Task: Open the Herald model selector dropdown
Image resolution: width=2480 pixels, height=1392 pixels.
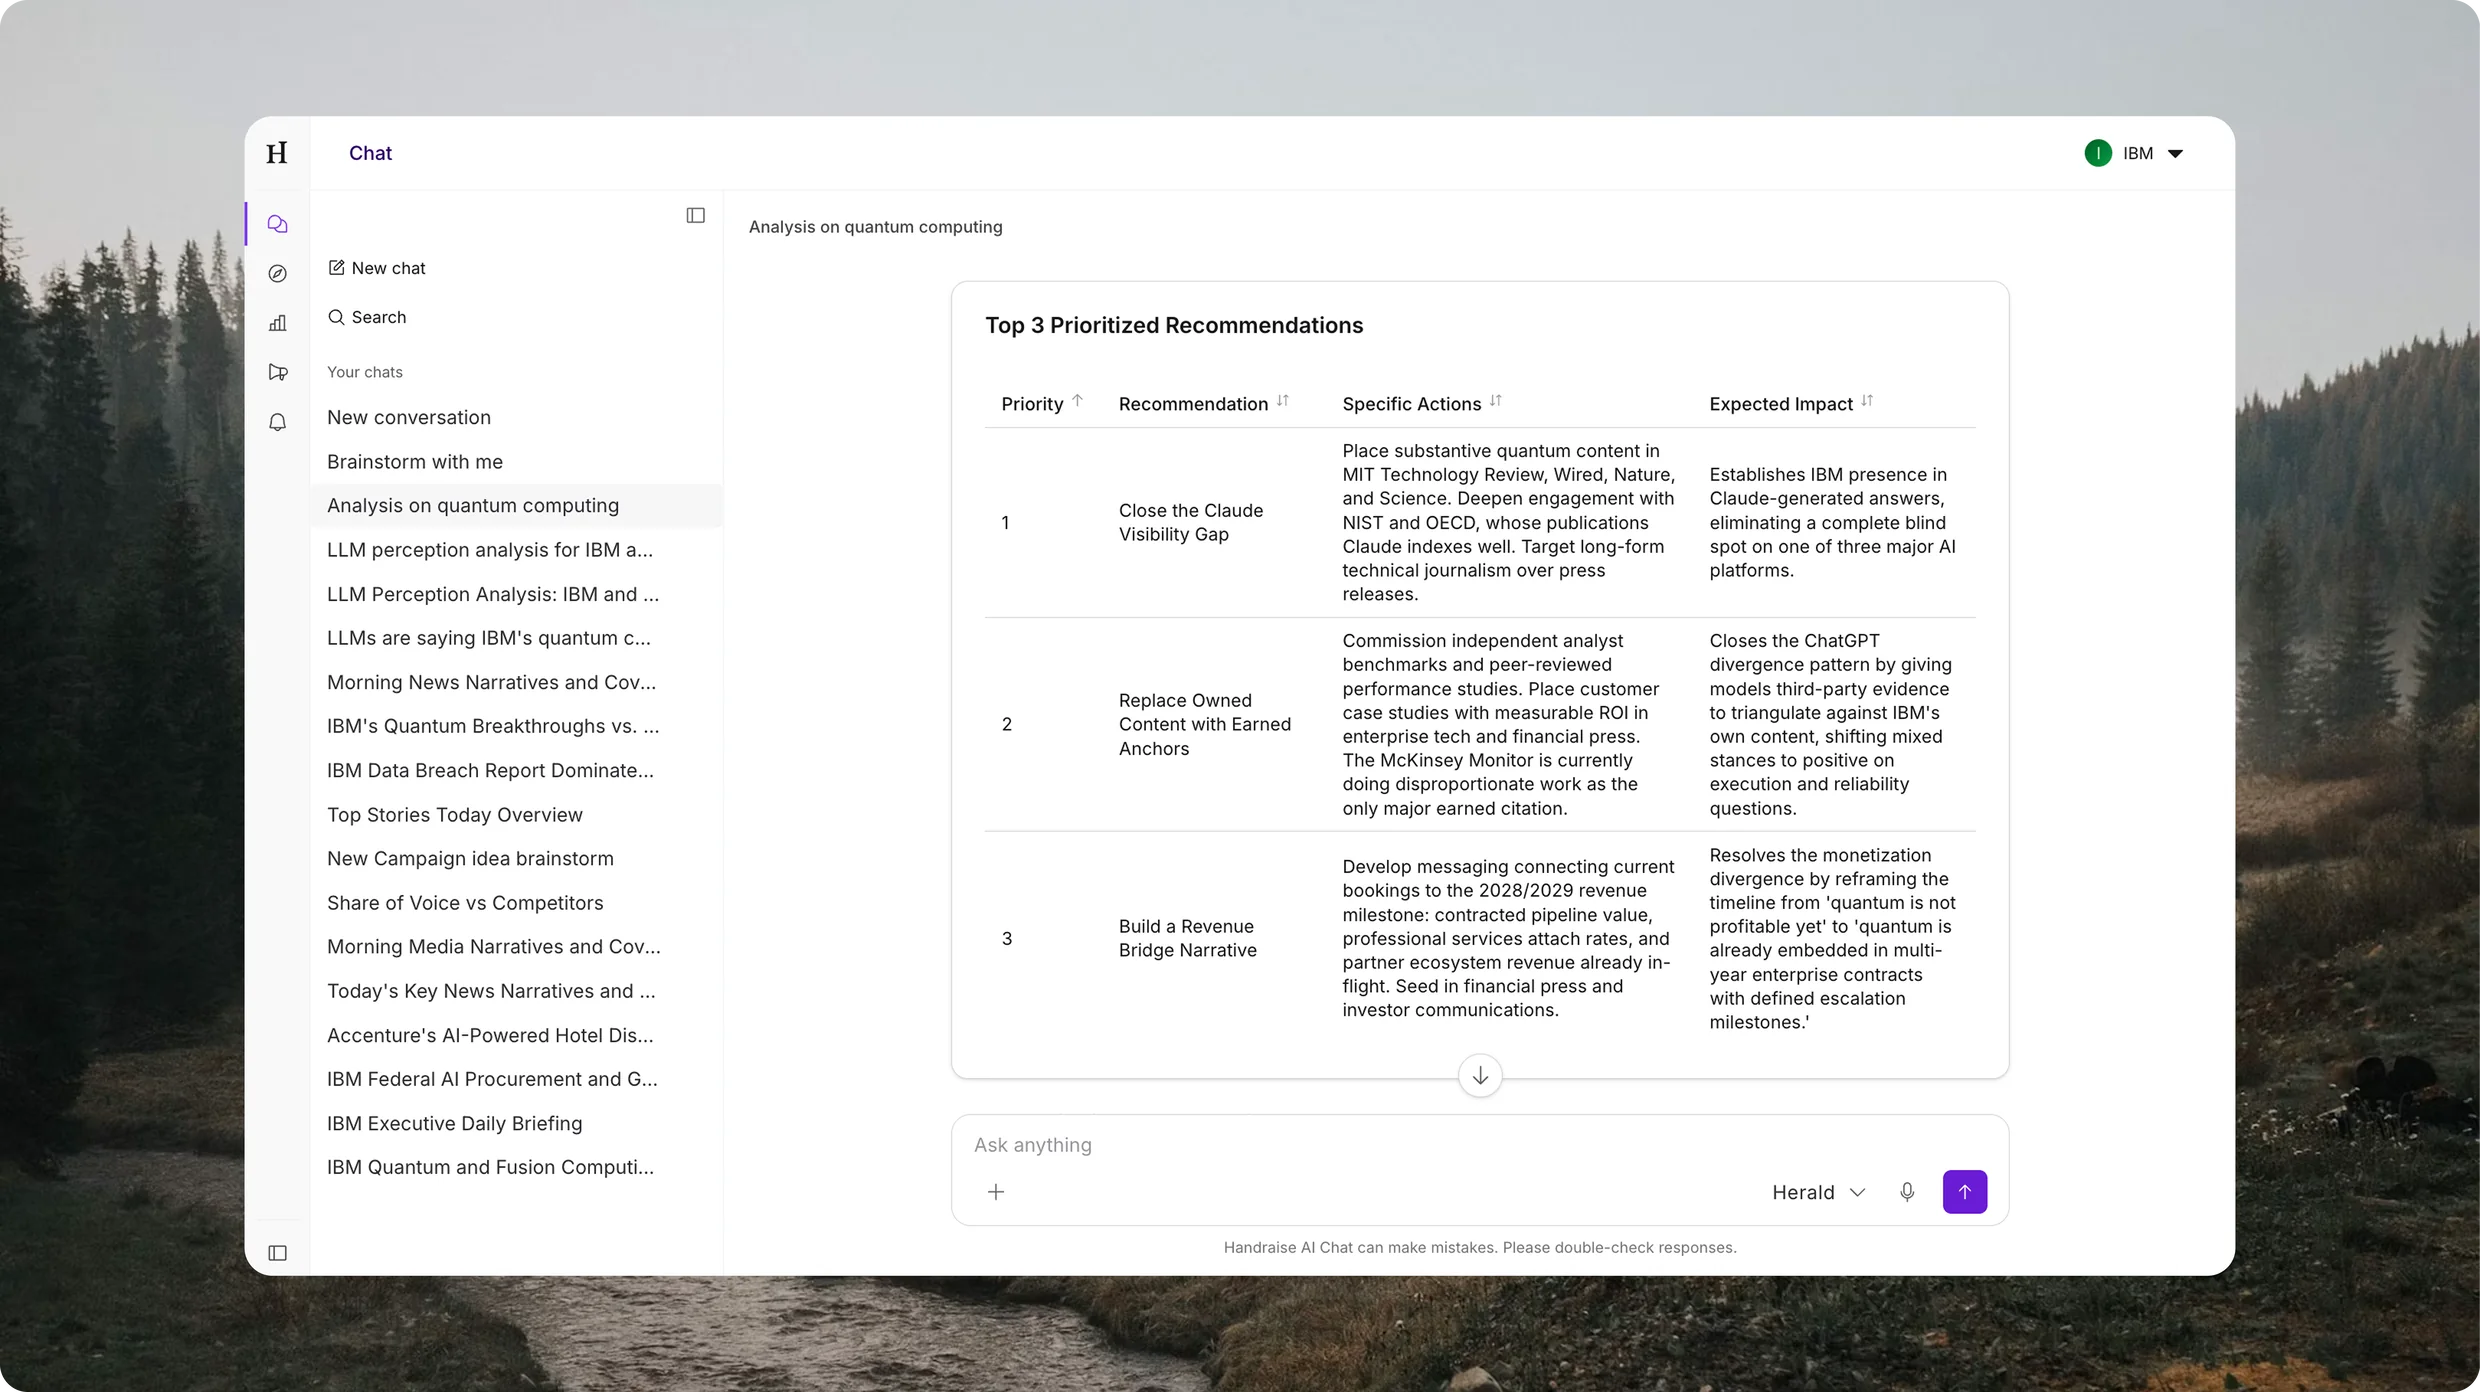Action: [x=1819, y=1192]
